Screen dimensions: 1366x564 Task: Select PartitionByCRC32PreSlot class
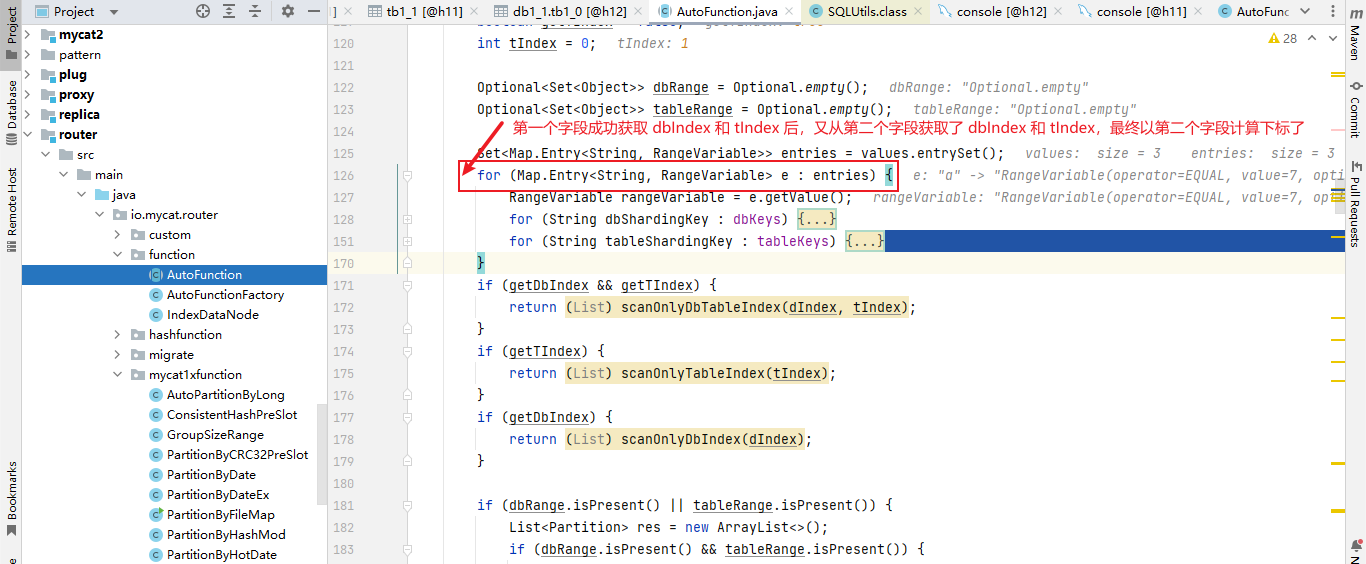pyautogui.click(x=237, y=454)
